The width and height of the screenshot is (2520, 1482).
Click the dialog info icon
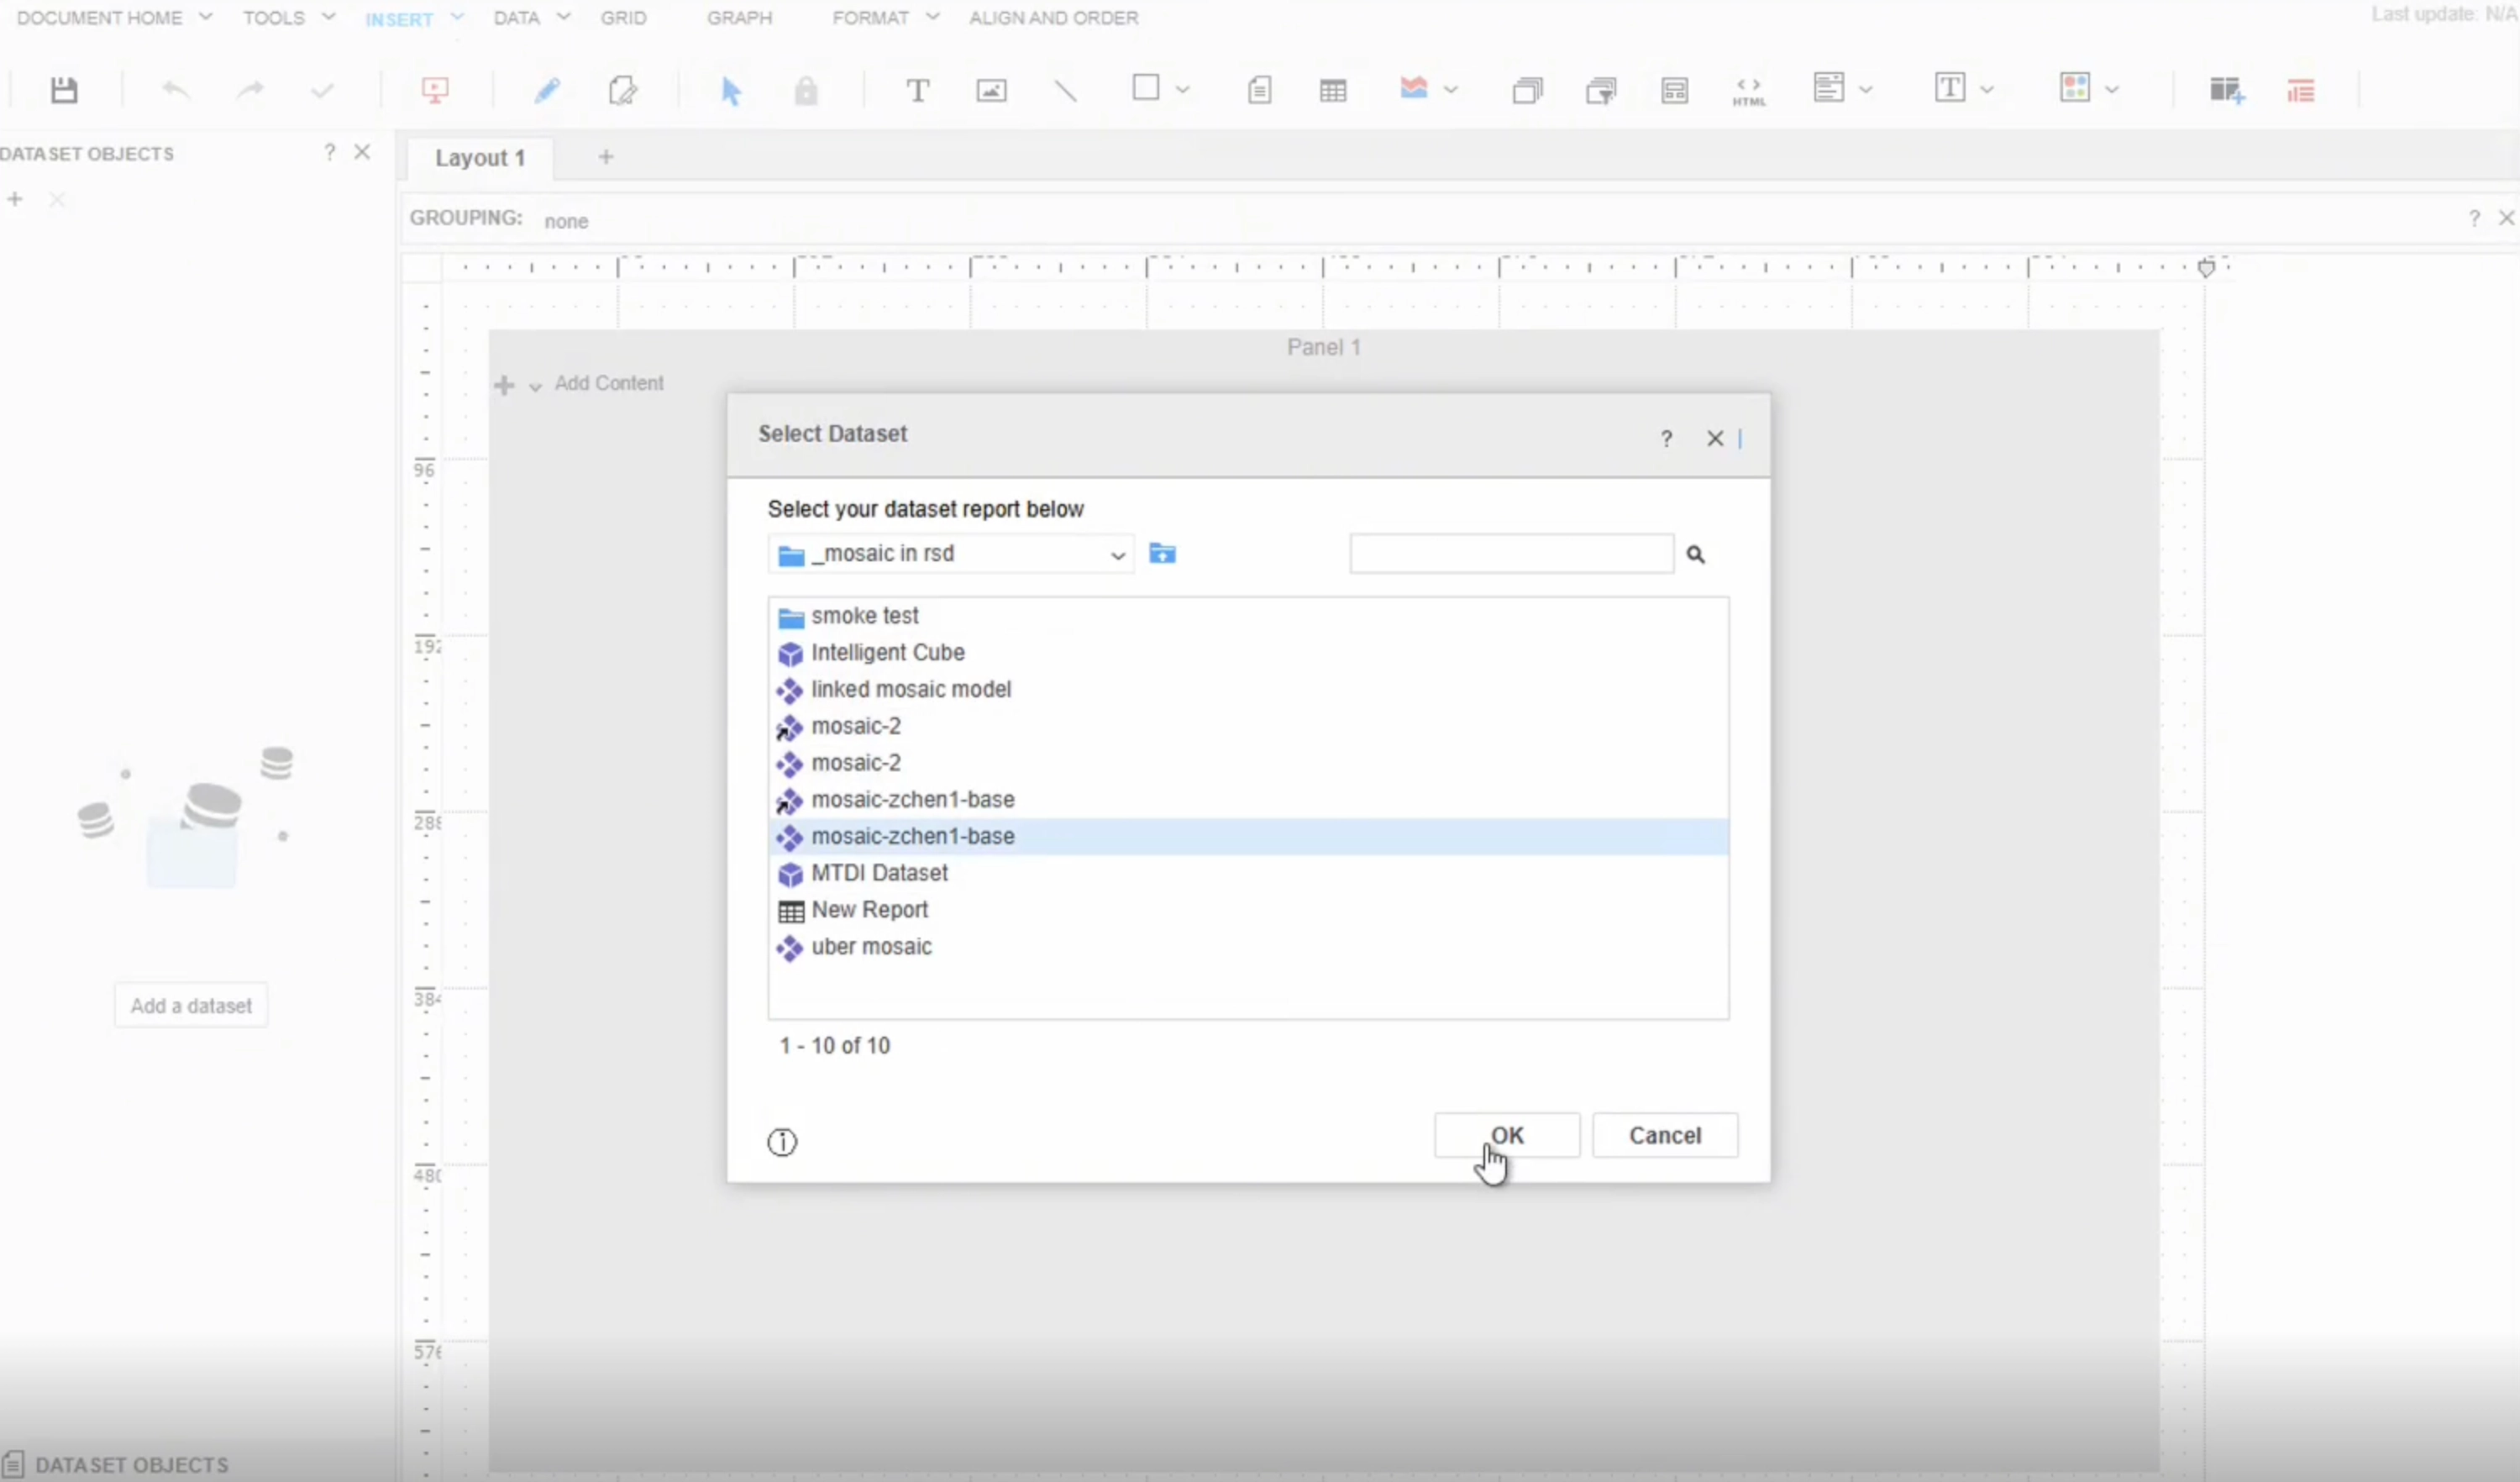point(782,1141)
